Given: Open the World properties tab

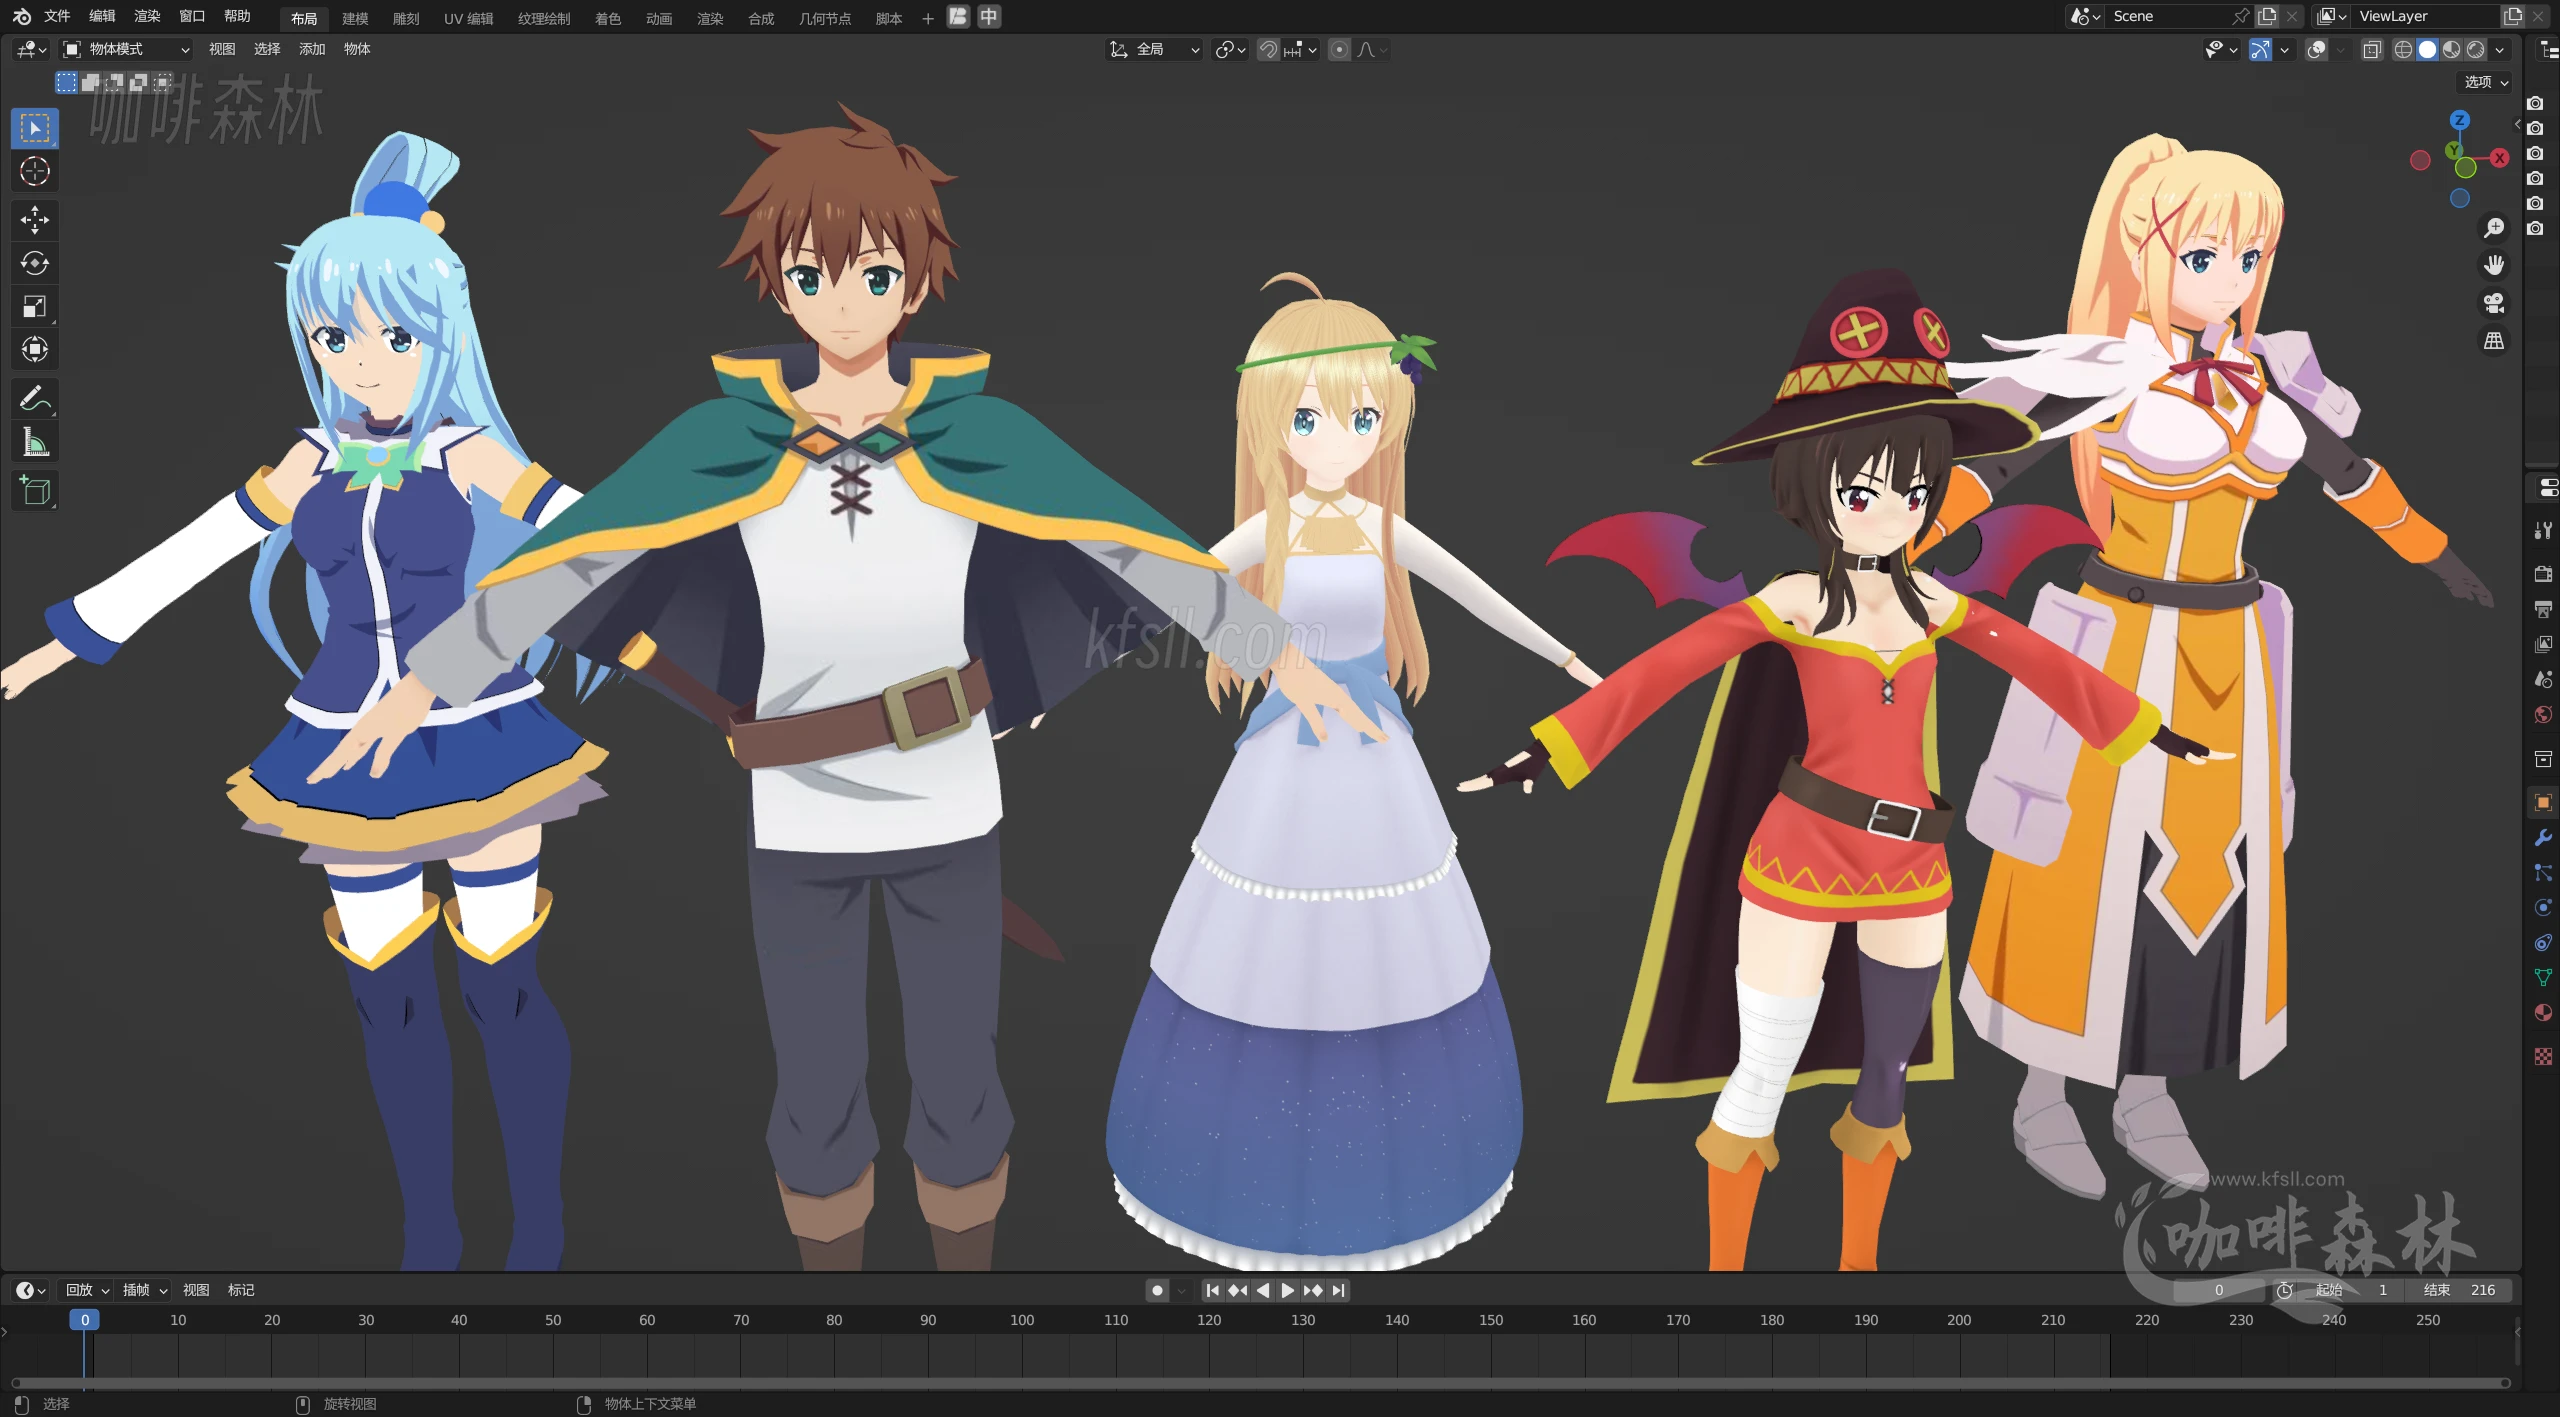Looking at the screenshot, I should pyautogui.click(x=2543, y=714).
